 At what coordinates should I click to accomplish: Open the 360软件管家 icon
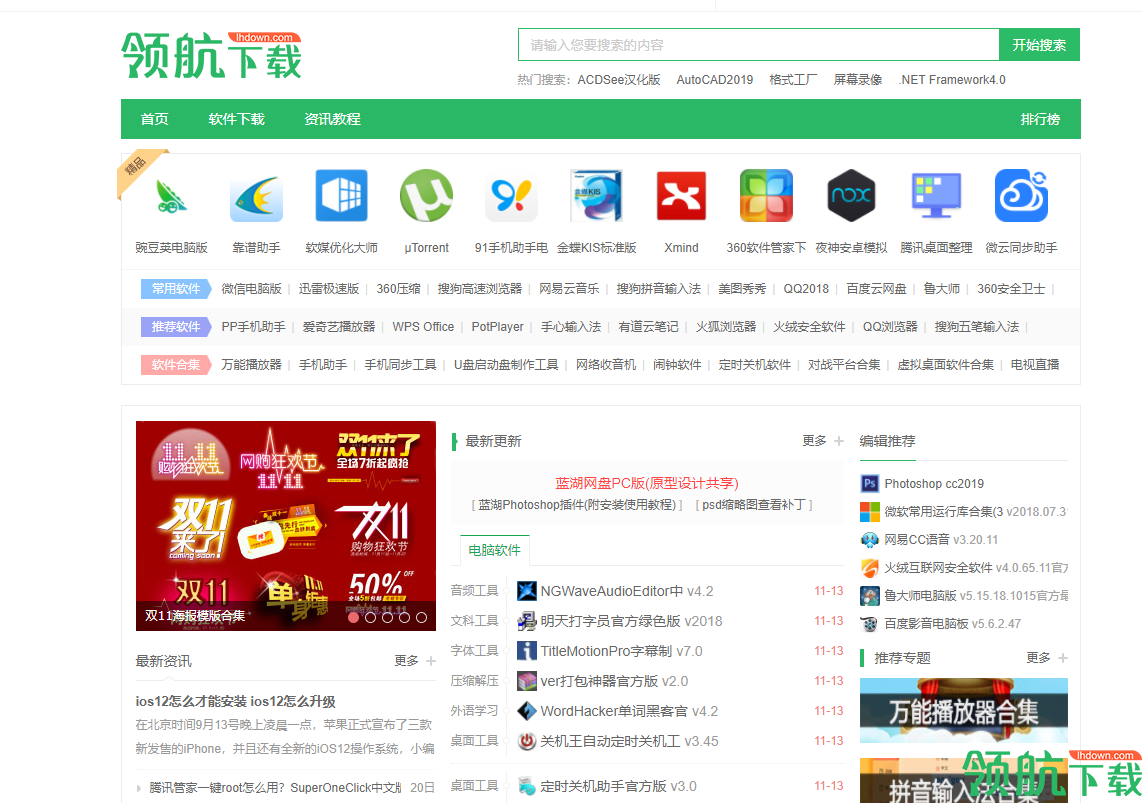[x=766, y=196]
